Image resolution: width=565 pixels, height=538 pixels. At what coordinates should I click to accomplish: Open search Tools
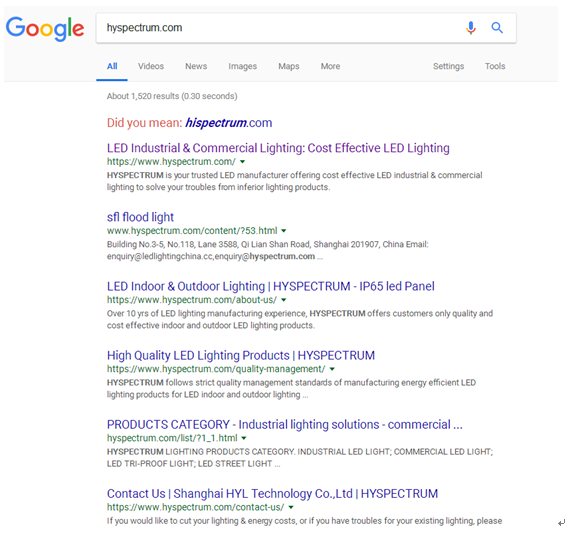tap(495, 66)
